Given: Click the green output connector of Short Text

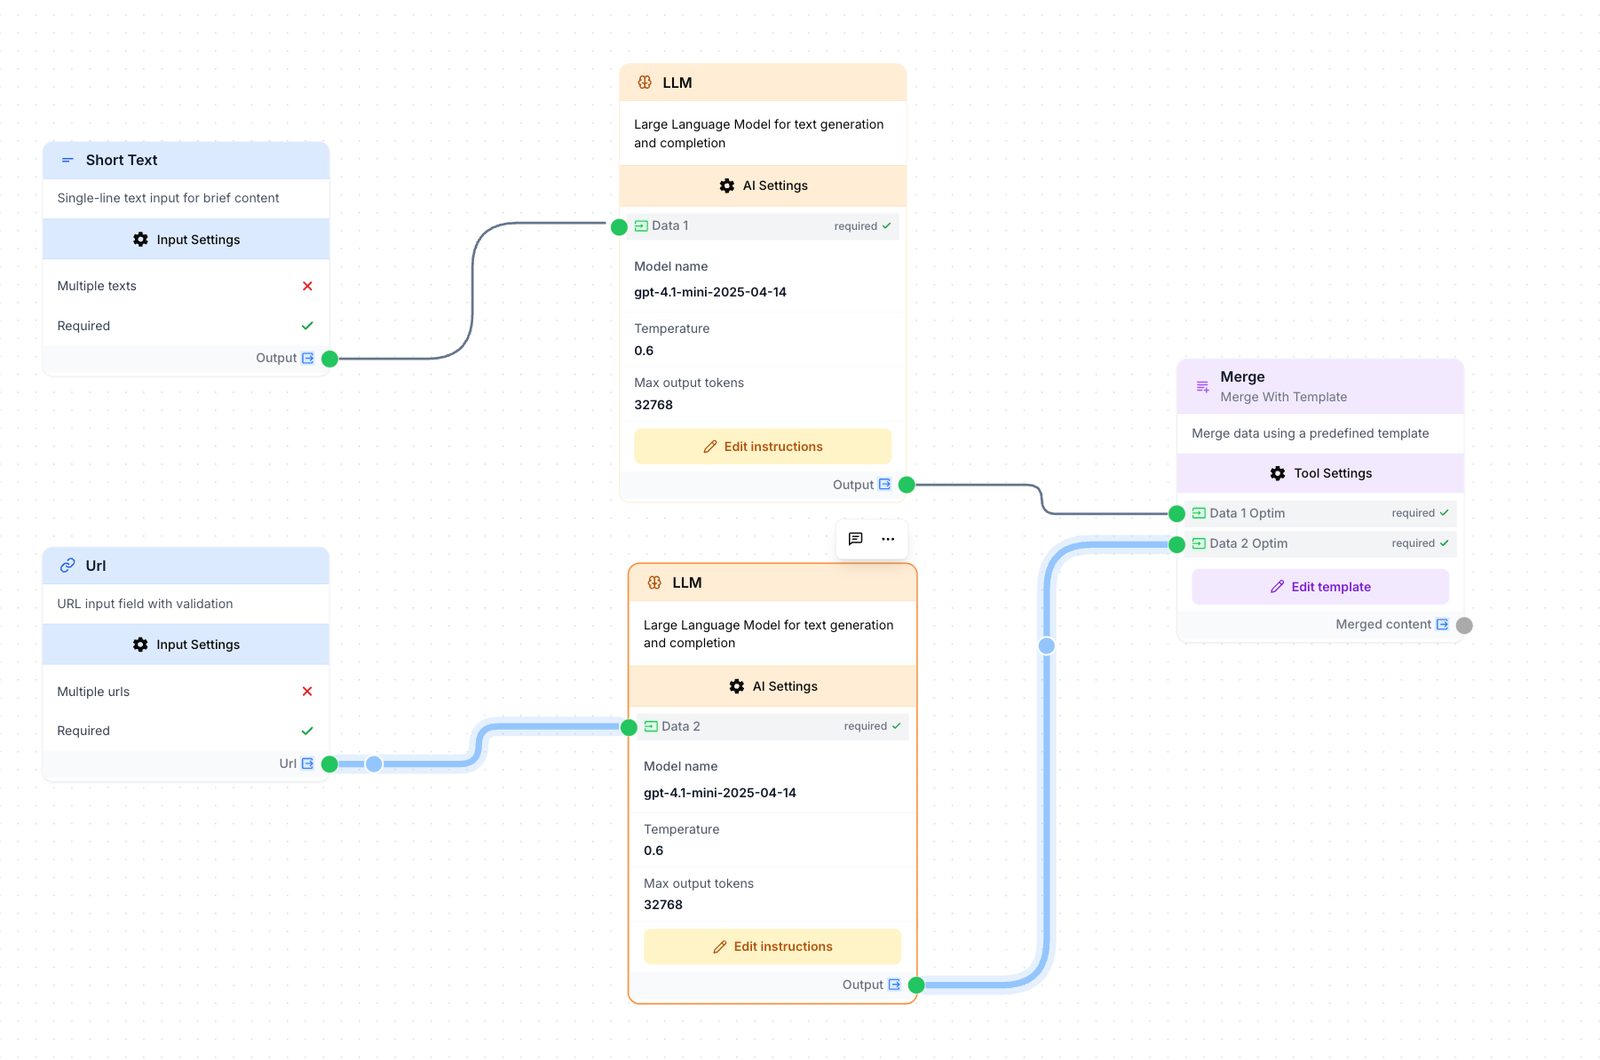Looking at the screenshot, I should tap(330, 359).
